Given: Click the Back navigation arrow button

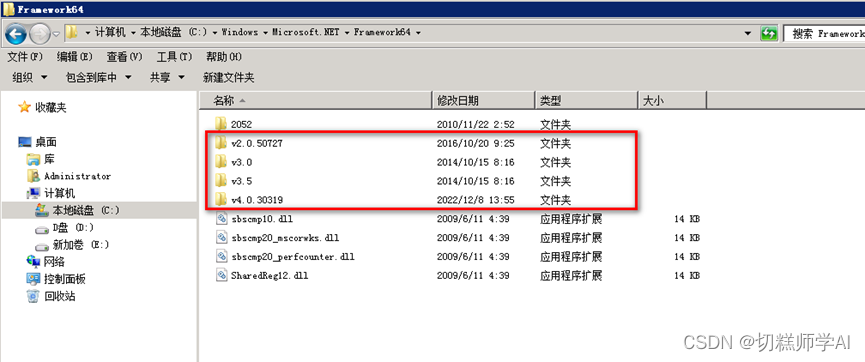Looking at the screenshot, I should click(x=15, y=34).
